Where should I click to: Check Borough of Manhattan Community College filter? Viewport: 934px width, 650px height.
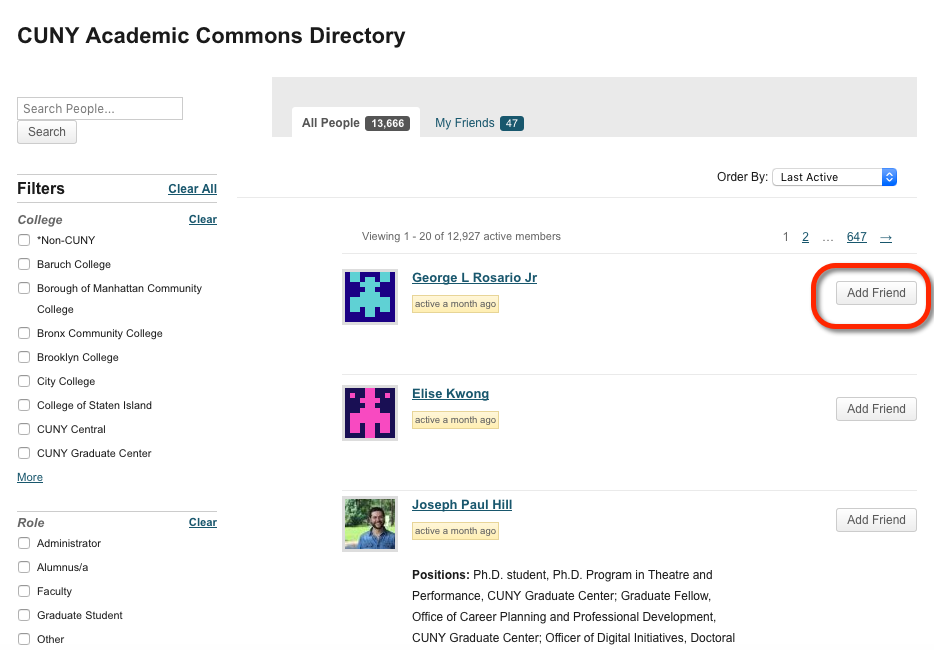point(24,288)
